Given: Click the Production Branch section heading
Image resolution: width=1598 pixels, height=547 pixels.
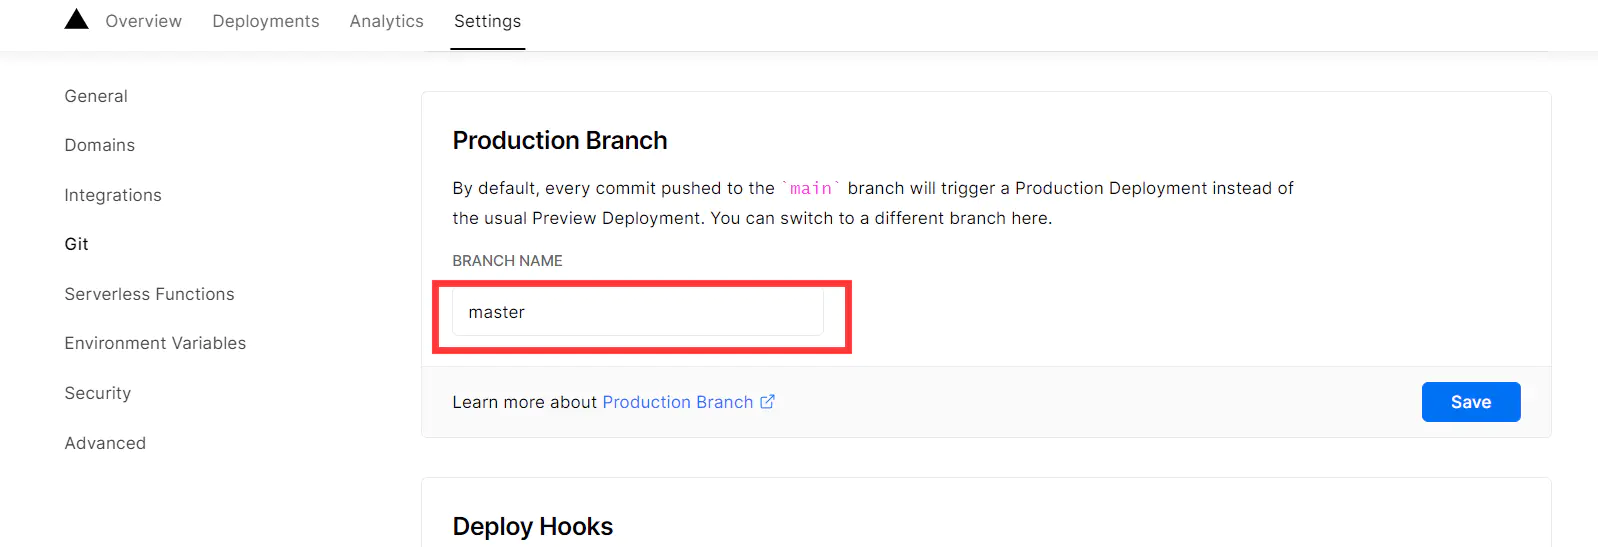Looking at the screenshot, I should tap(559, 141).
